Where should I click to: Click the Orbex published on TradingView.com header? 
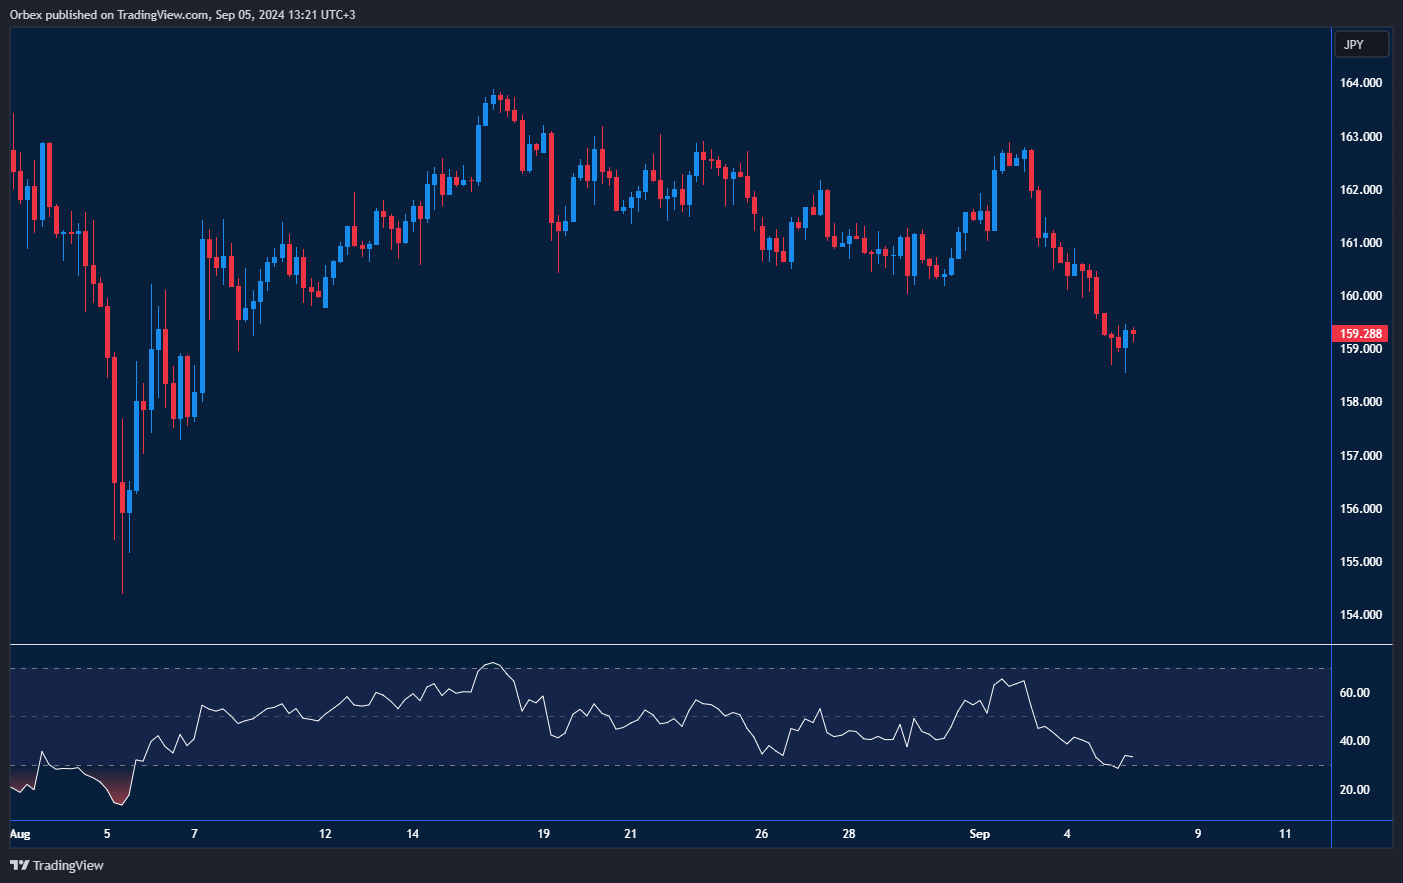[183, 14]
